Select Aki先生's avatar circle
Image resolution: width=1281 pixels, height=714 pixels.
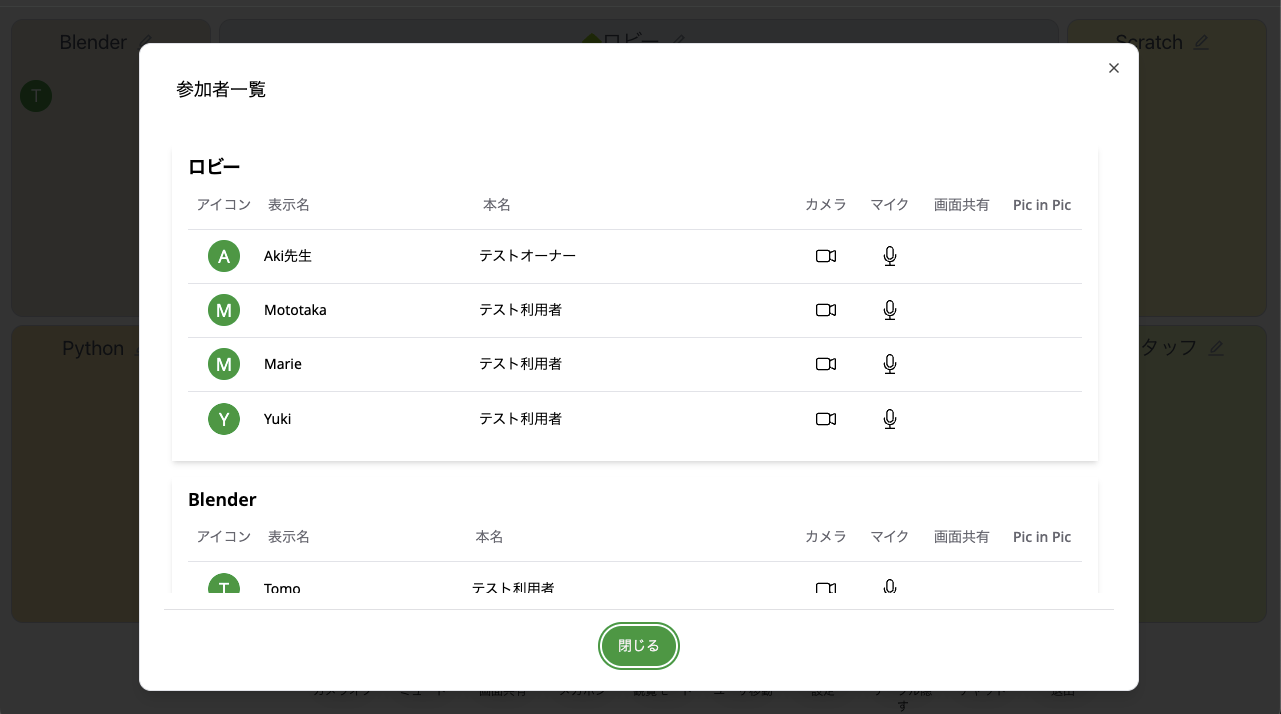224,256
